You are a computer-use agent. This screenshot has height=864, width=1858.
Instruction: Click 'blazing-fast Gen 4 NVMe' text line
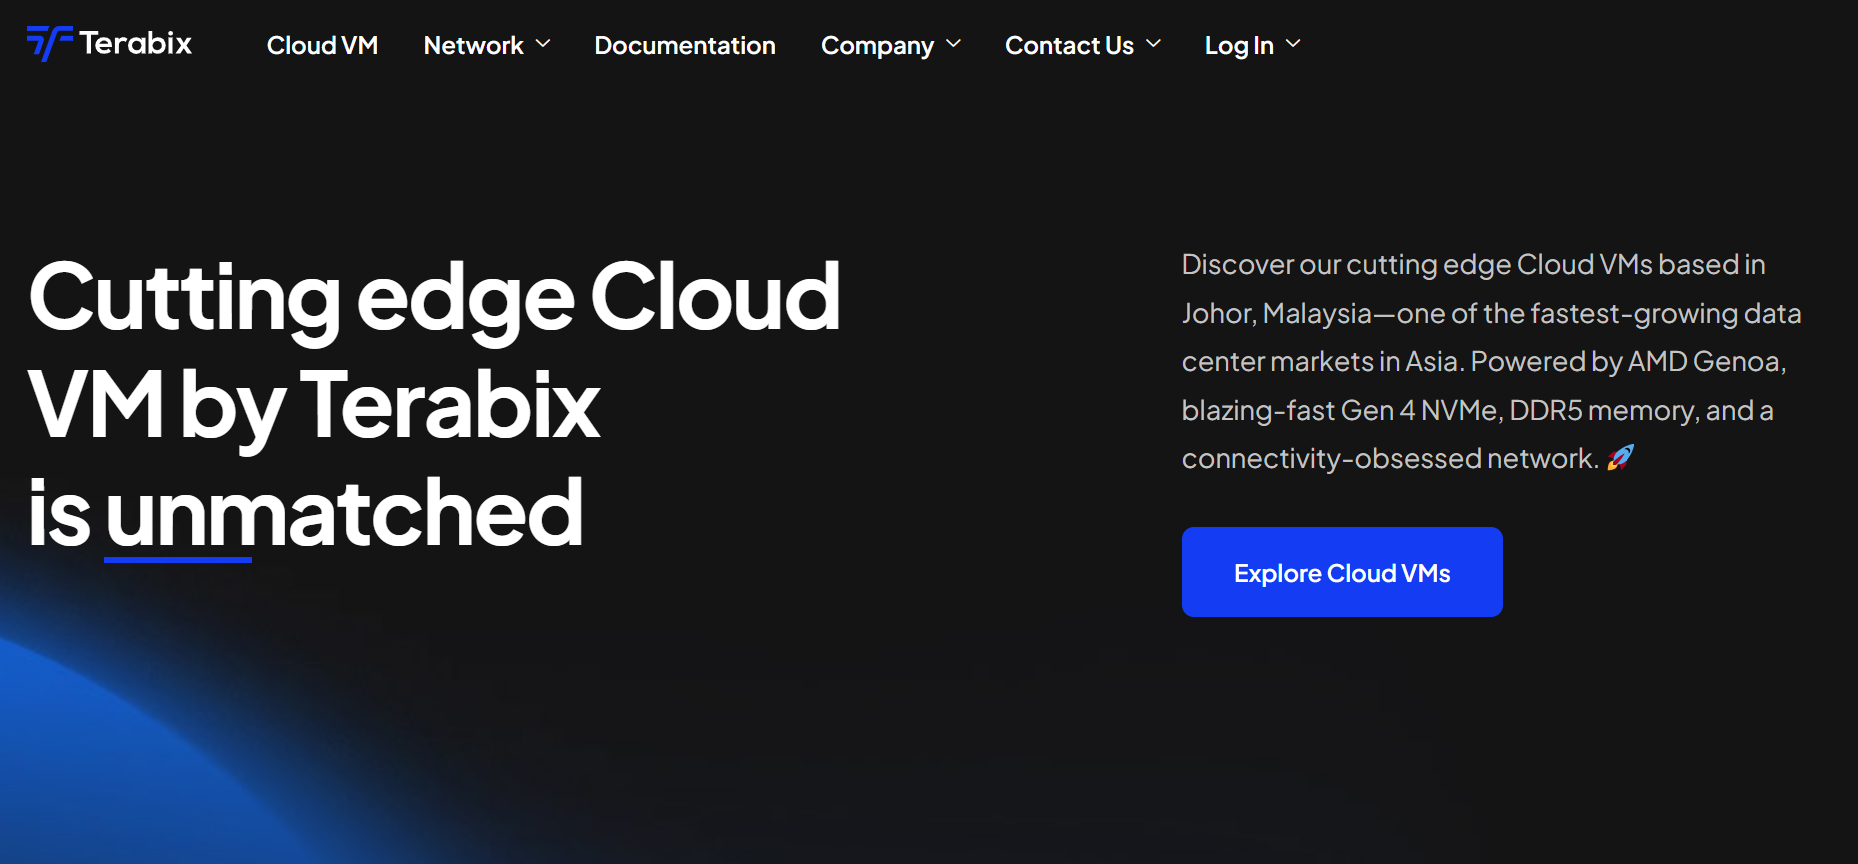pyautogui.click(x=1340, y=410)
